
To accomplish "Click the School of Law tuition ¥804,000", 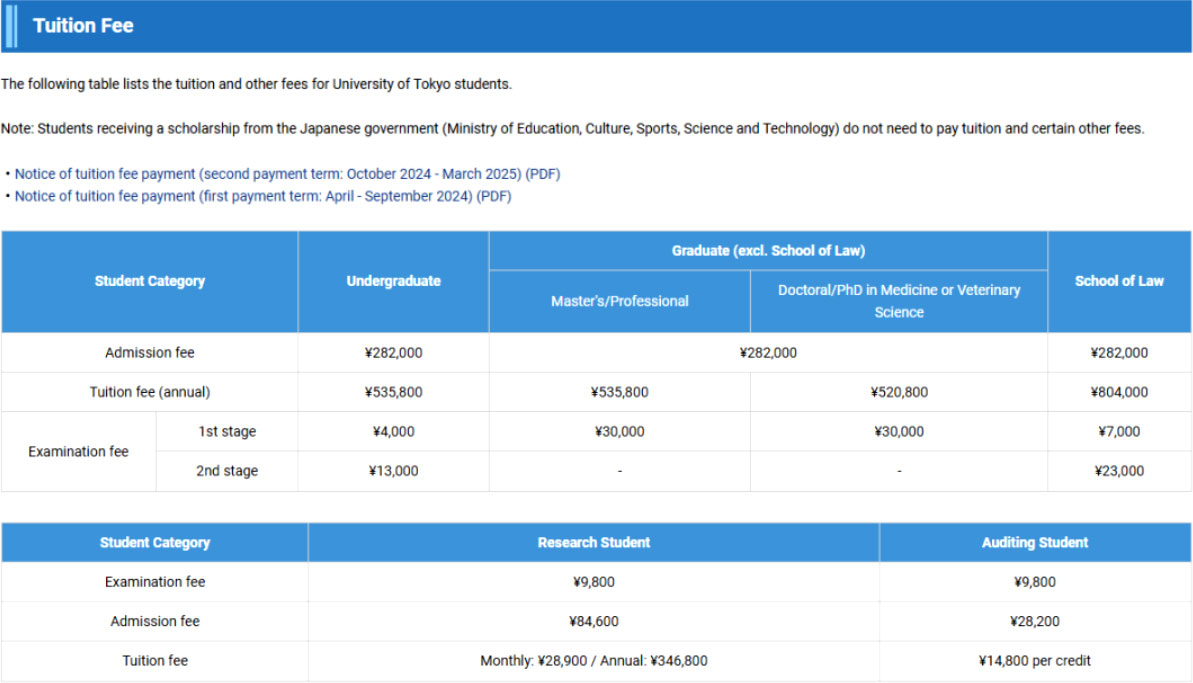I will (x=1119, y=392).
